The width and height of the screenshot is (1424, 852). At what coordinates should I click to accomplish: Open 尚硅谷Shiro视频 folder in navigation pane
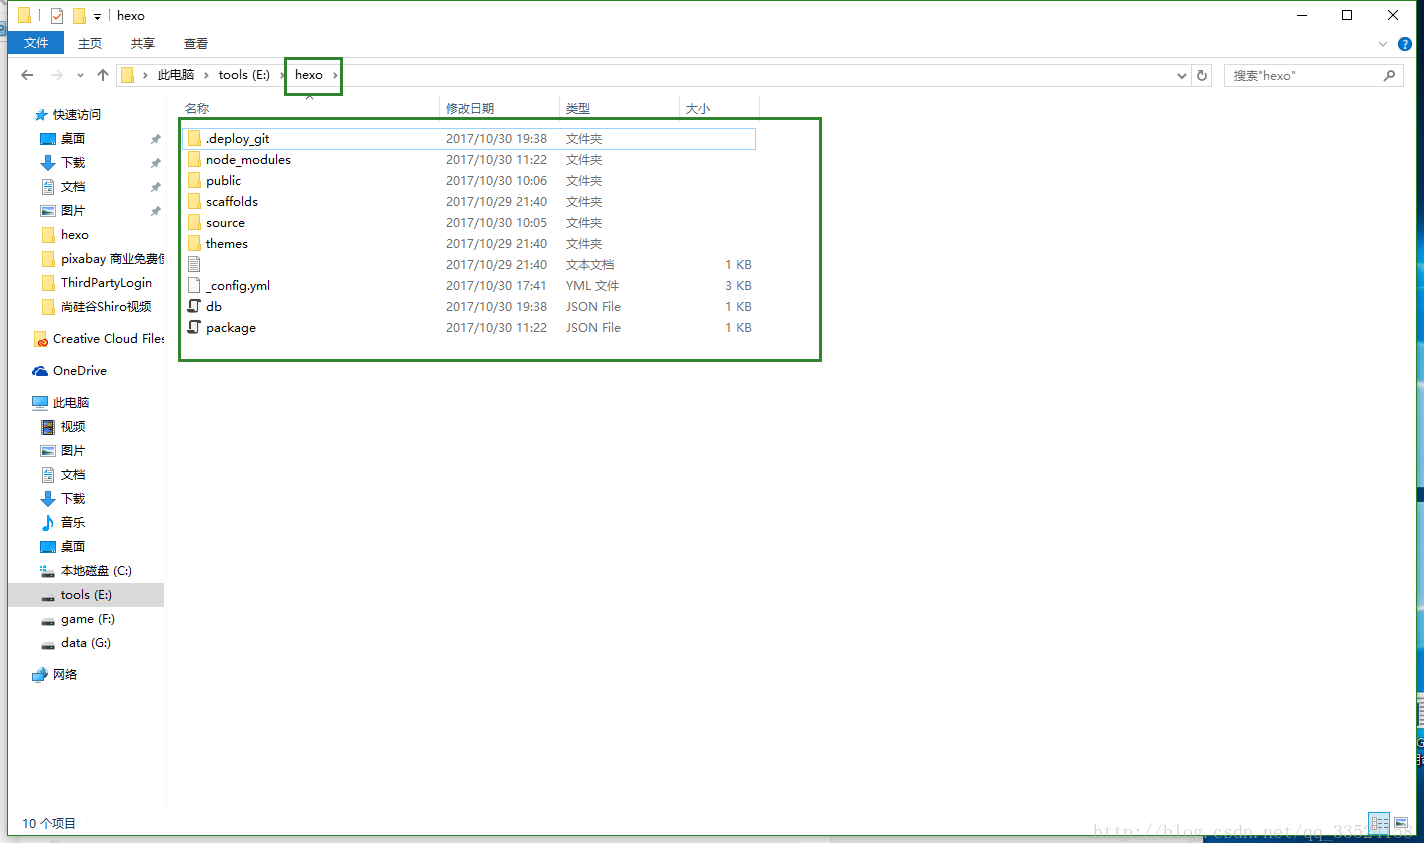pos(106,307)
